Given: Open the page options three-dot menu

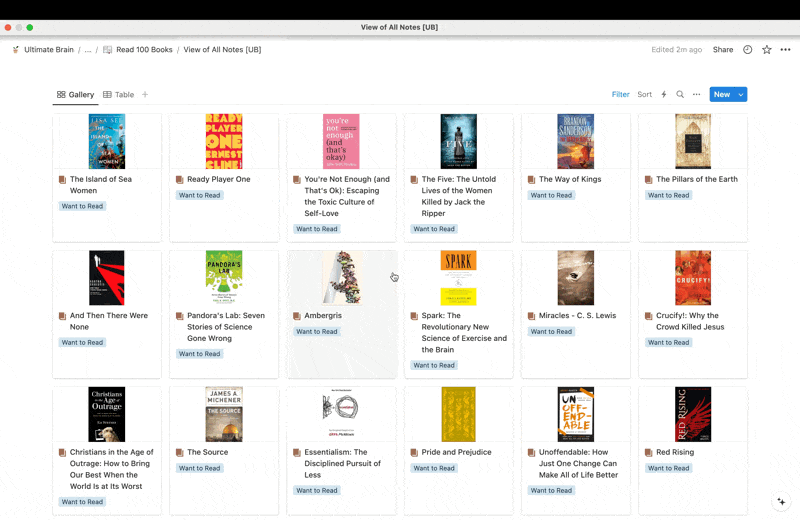Looking at the screenshot, I should point(785,49).
